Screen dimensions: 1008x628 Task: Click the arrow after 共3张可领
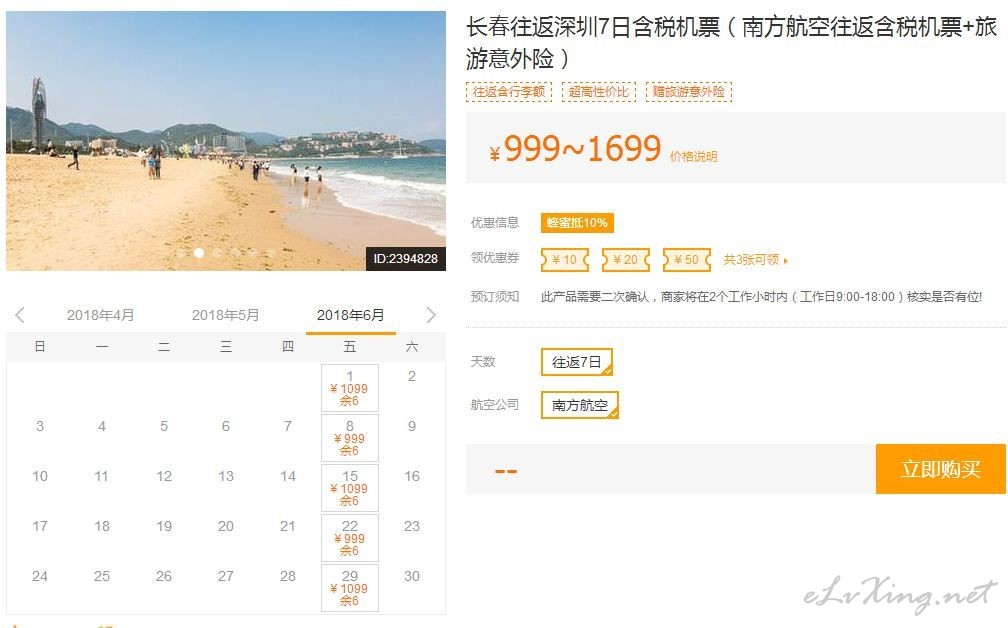coord(786,260)
